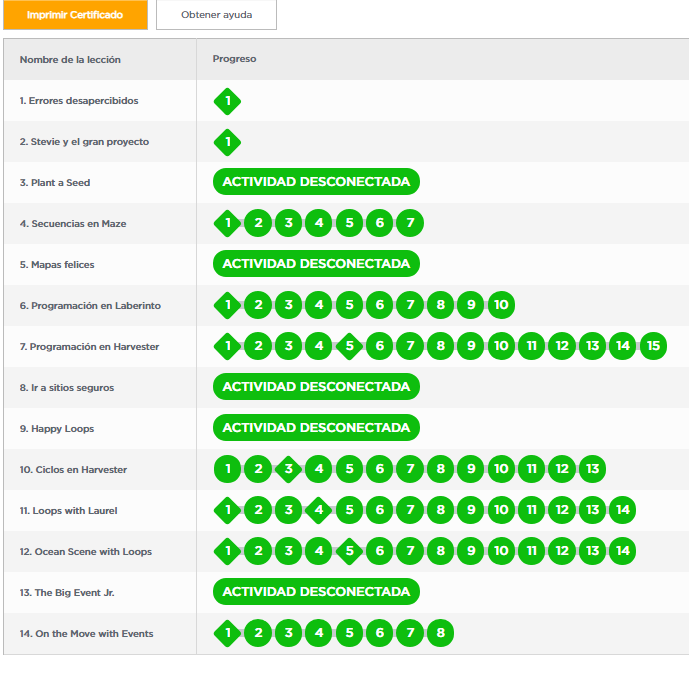
Task: Open The Big Event Jr. unplugged activity
Action: [316, 592]
